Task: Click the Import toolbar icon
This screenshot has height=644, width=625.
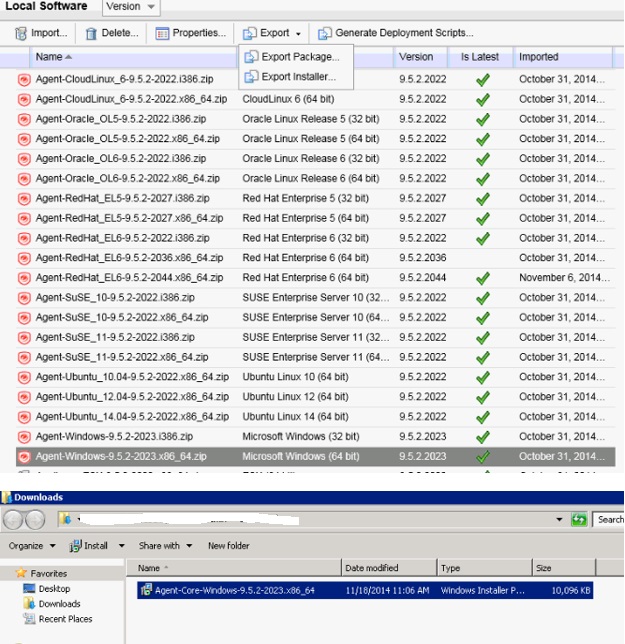Action: (x=21, y=33)
